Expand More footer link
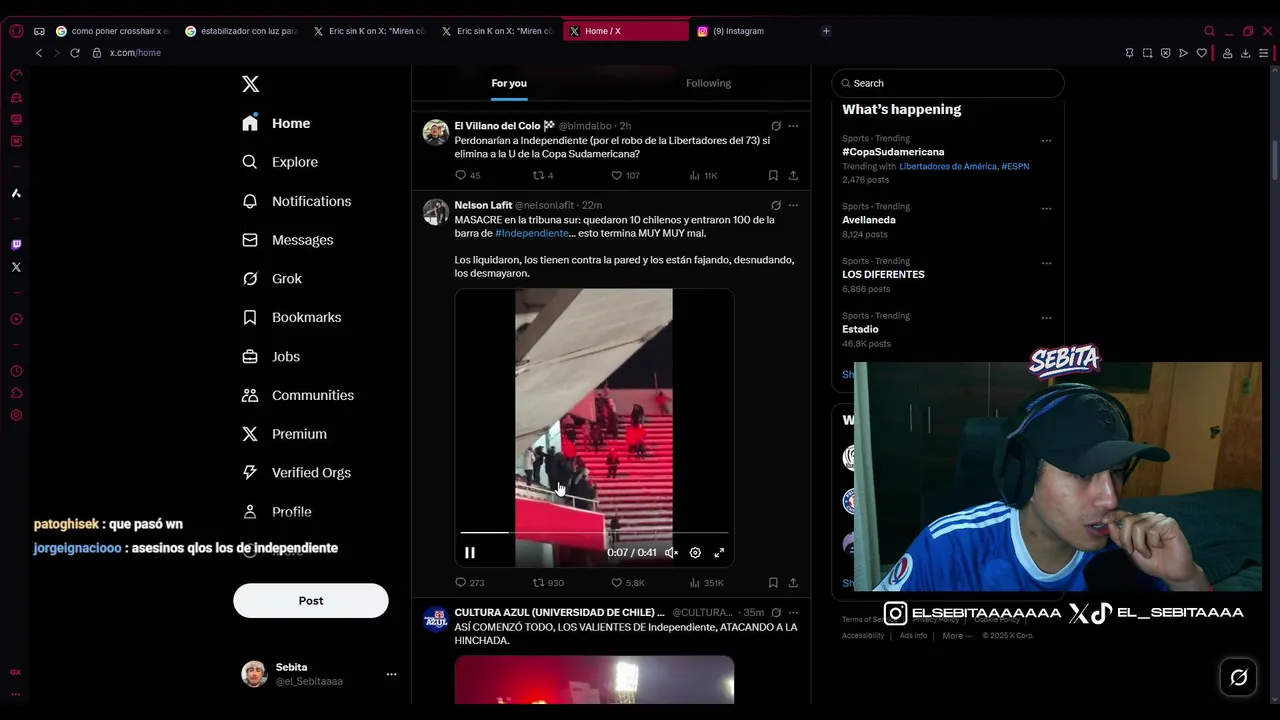Image resolution: width=1280 pixels, height=720 pixels. (957, 636)
